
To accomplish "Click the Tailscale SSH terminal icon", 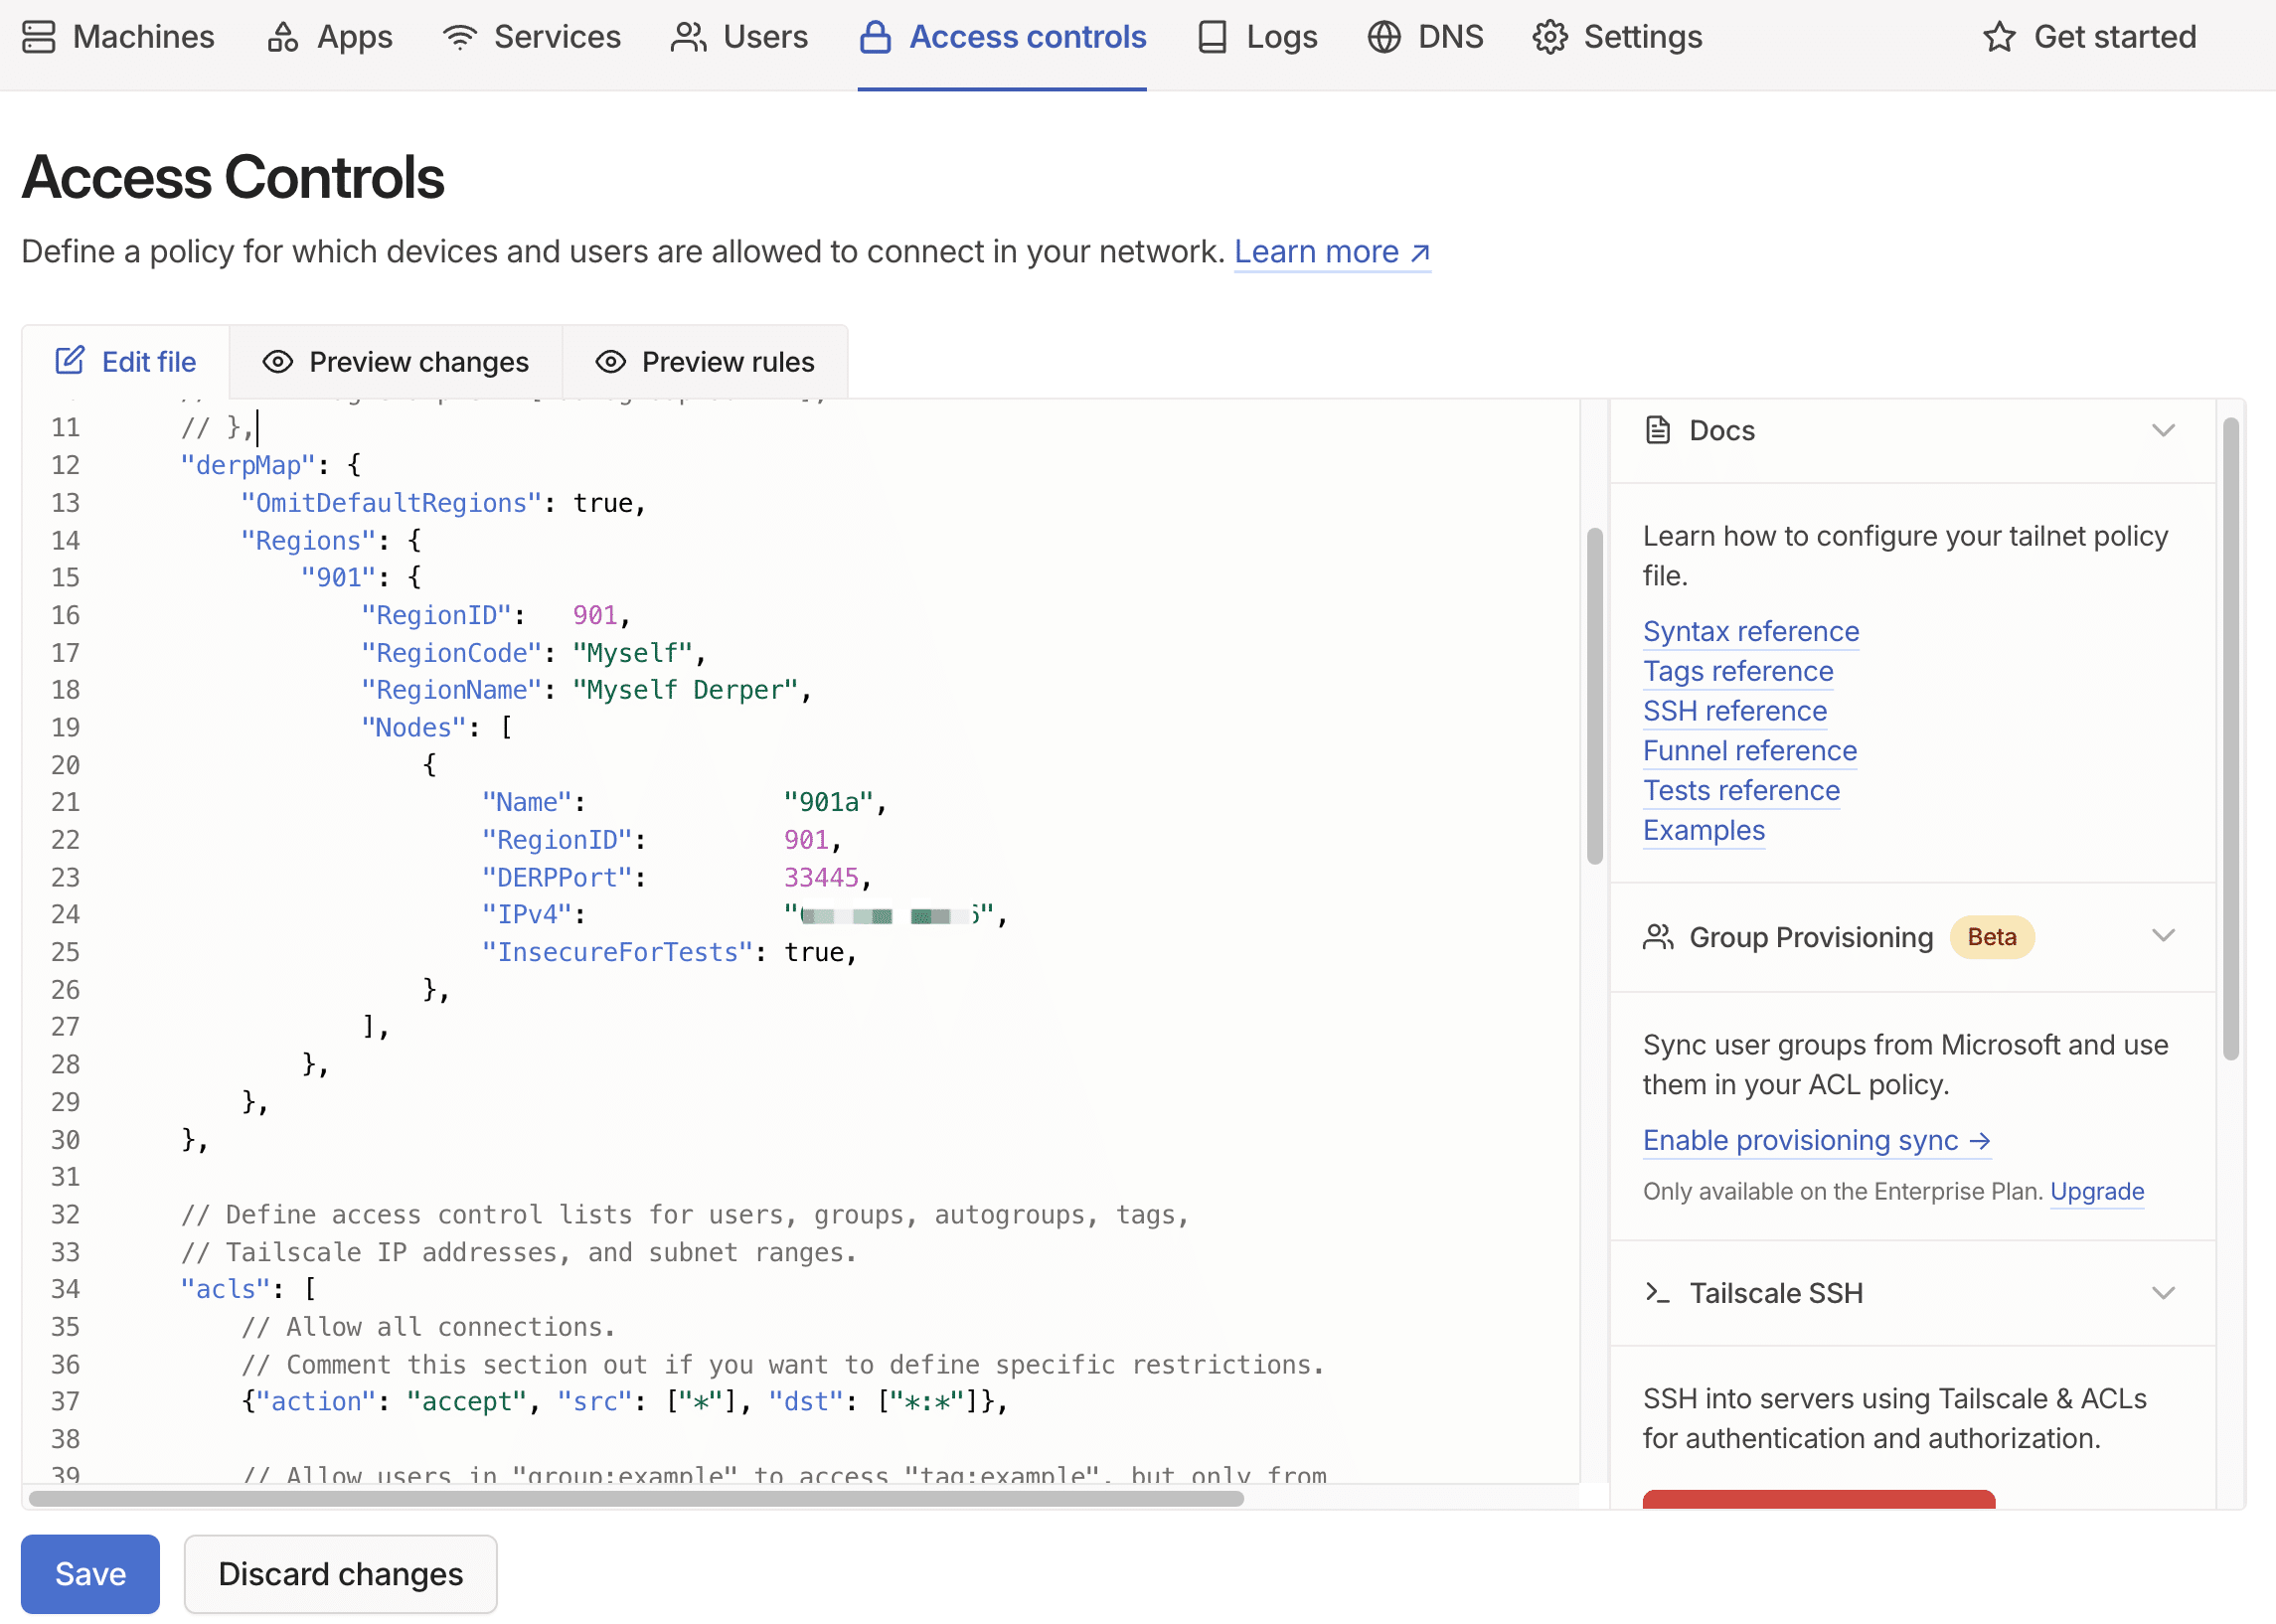I will pos(1658,1292).
